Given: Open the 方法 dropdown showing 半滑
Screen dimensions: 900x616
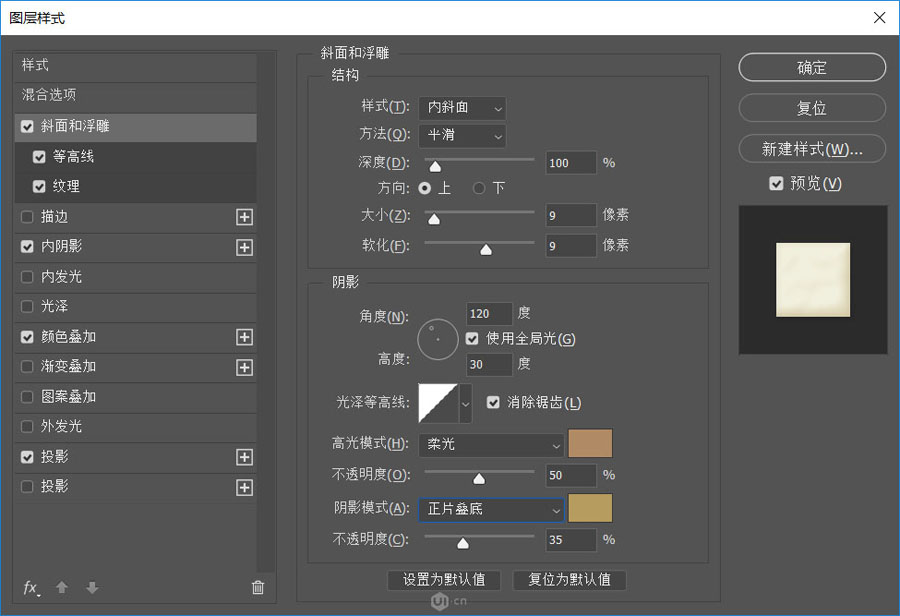Looking at the screenshot, I should point(462,136).
